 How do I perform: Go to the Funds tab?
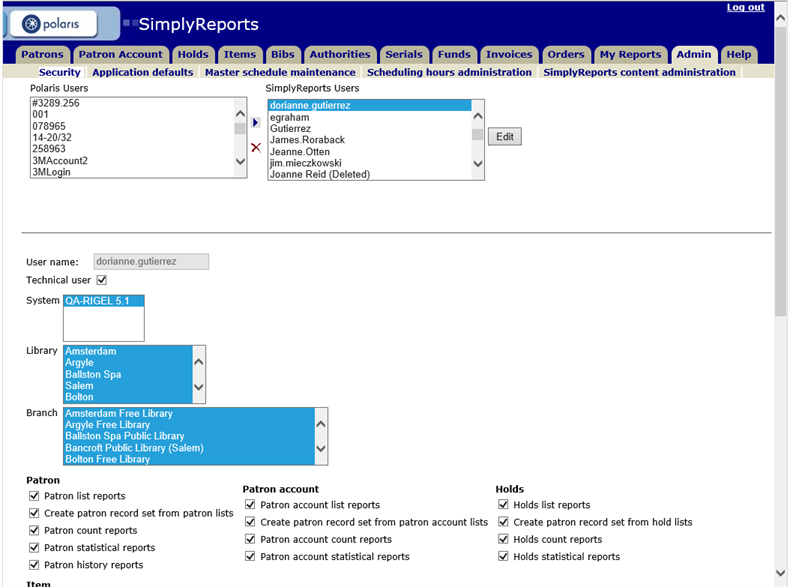[x=454, y=54]
